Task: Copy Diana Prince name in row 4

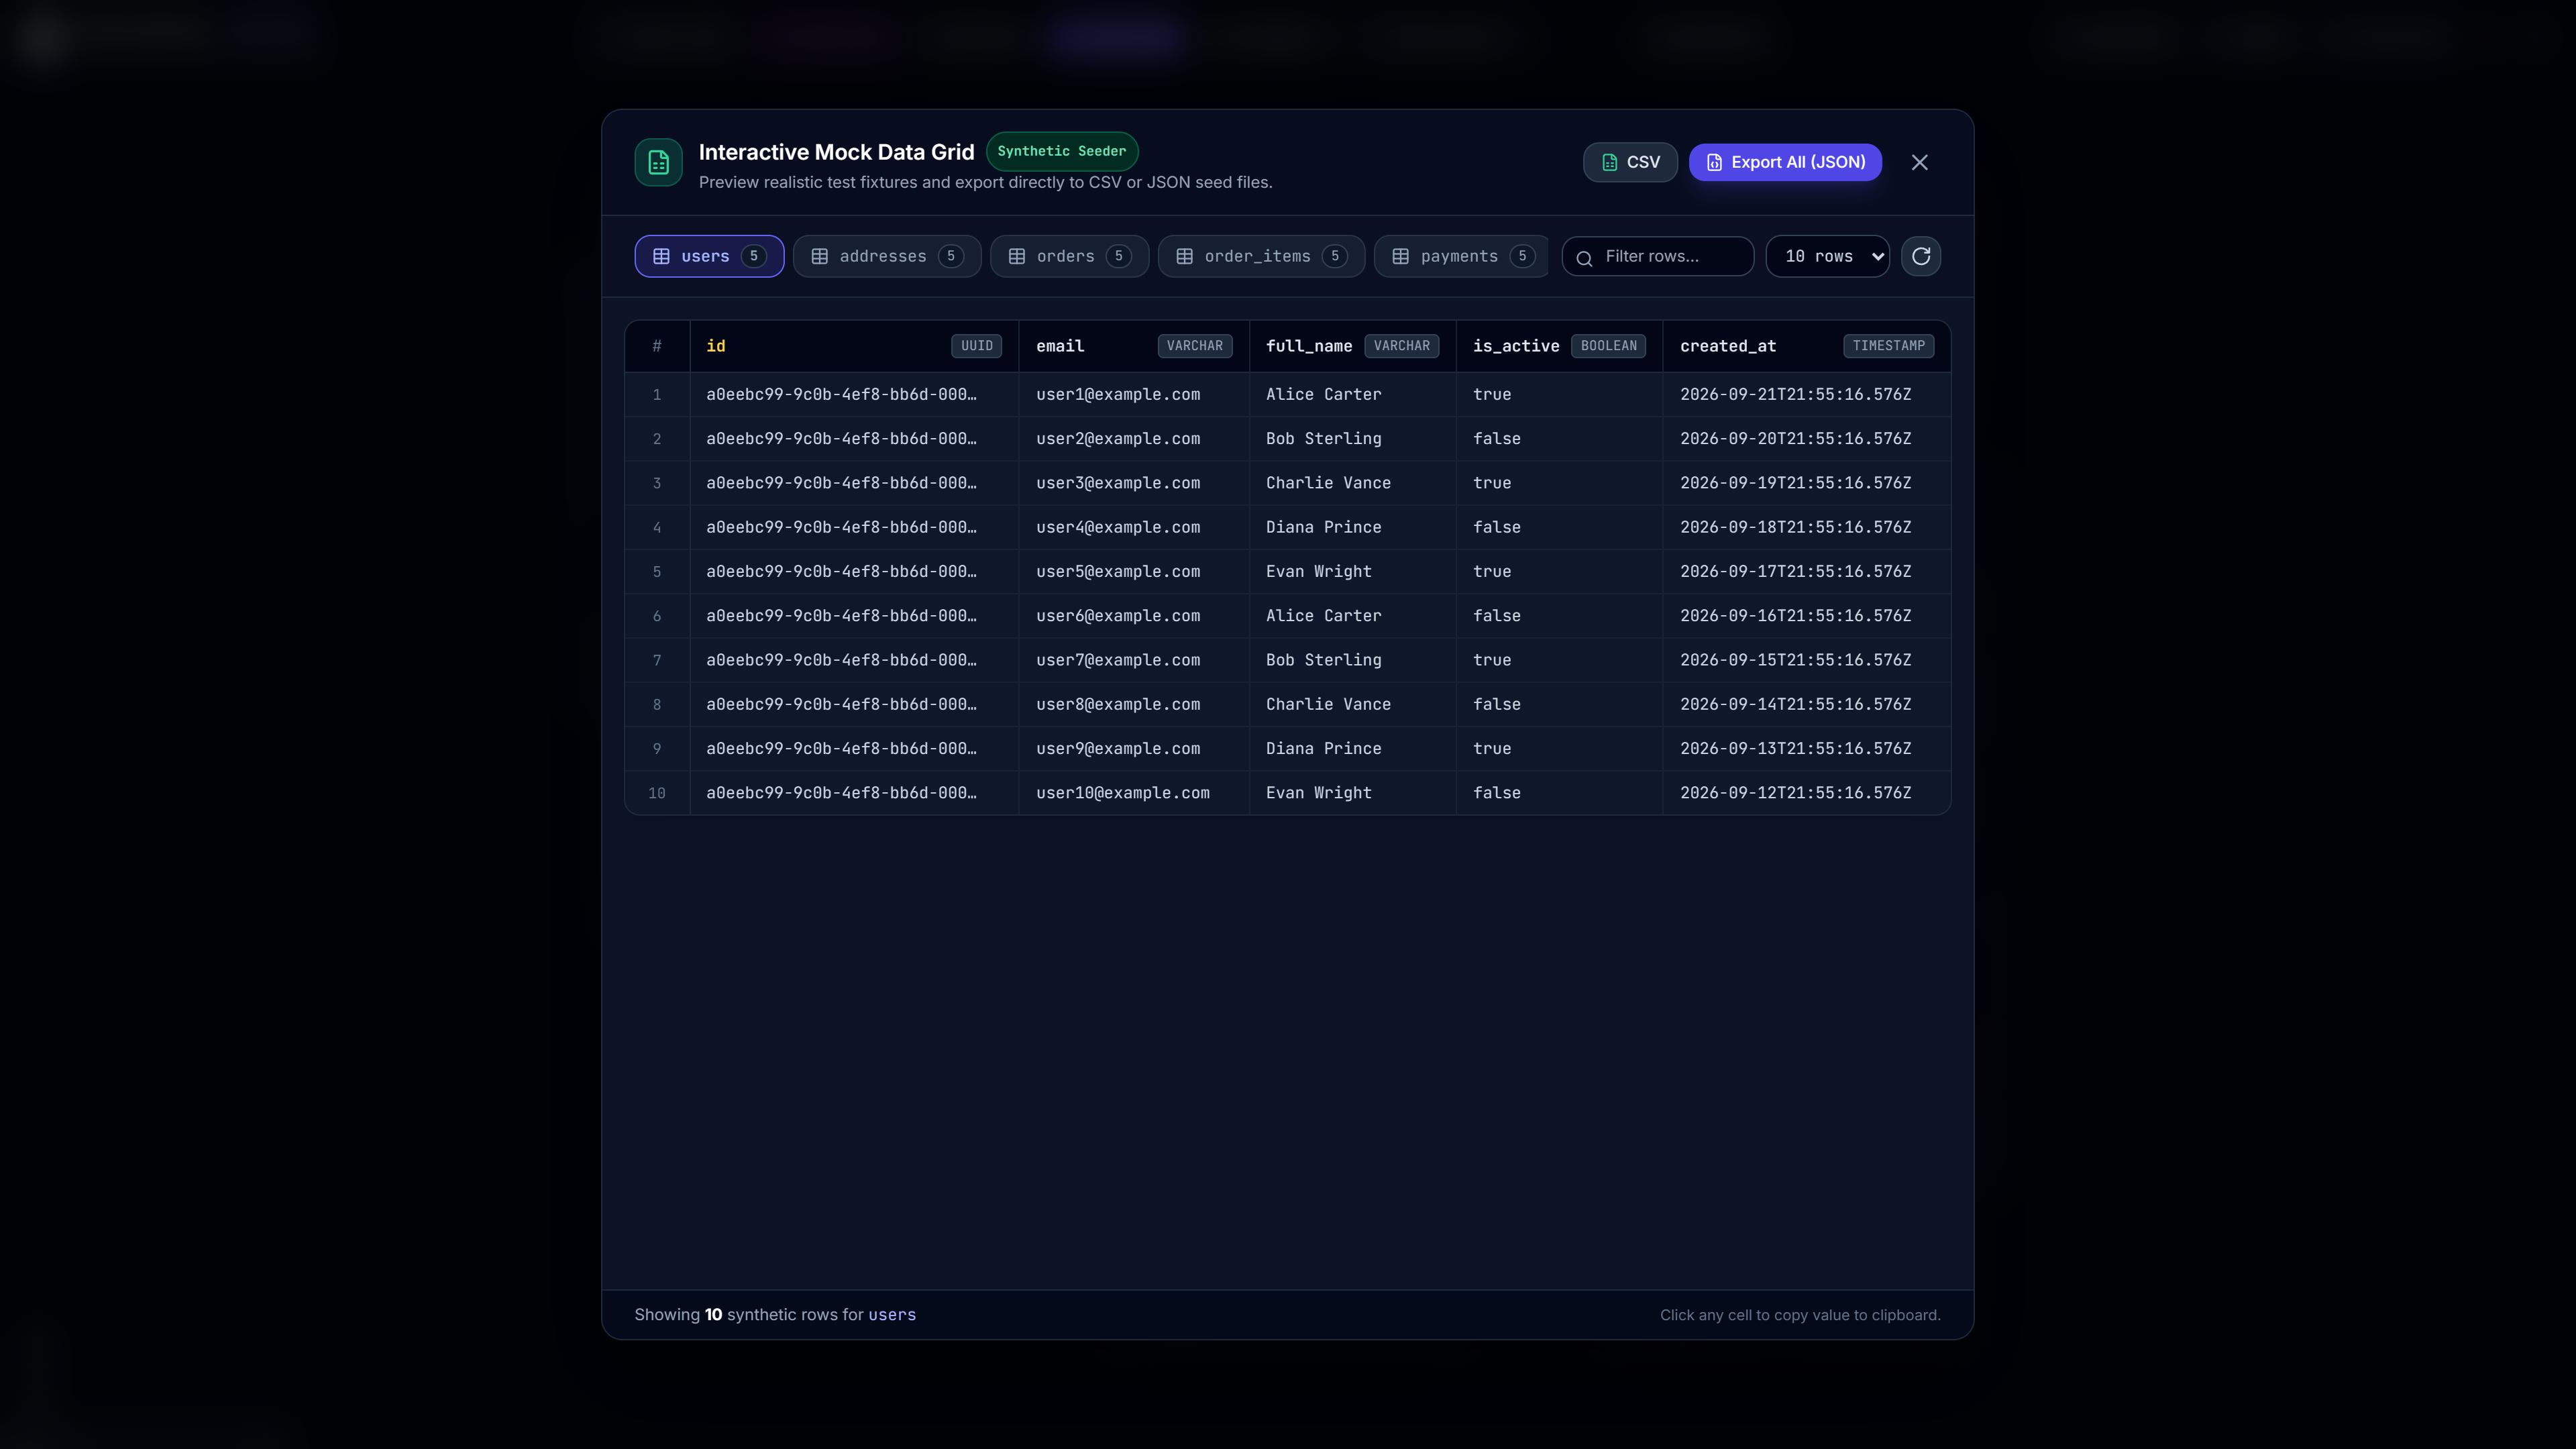Action: (1352, 526)
